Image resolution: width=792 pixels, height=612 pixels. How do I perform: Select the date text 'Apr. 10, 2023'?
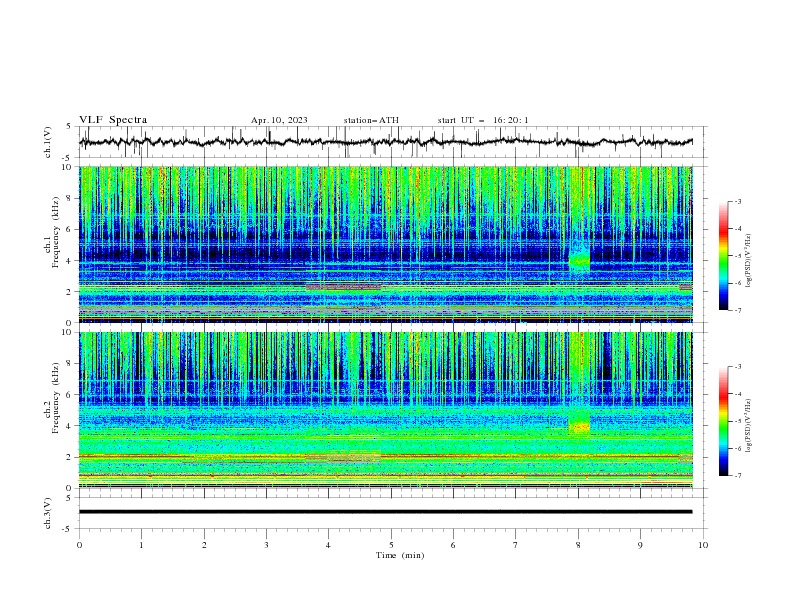click(279, 120)
